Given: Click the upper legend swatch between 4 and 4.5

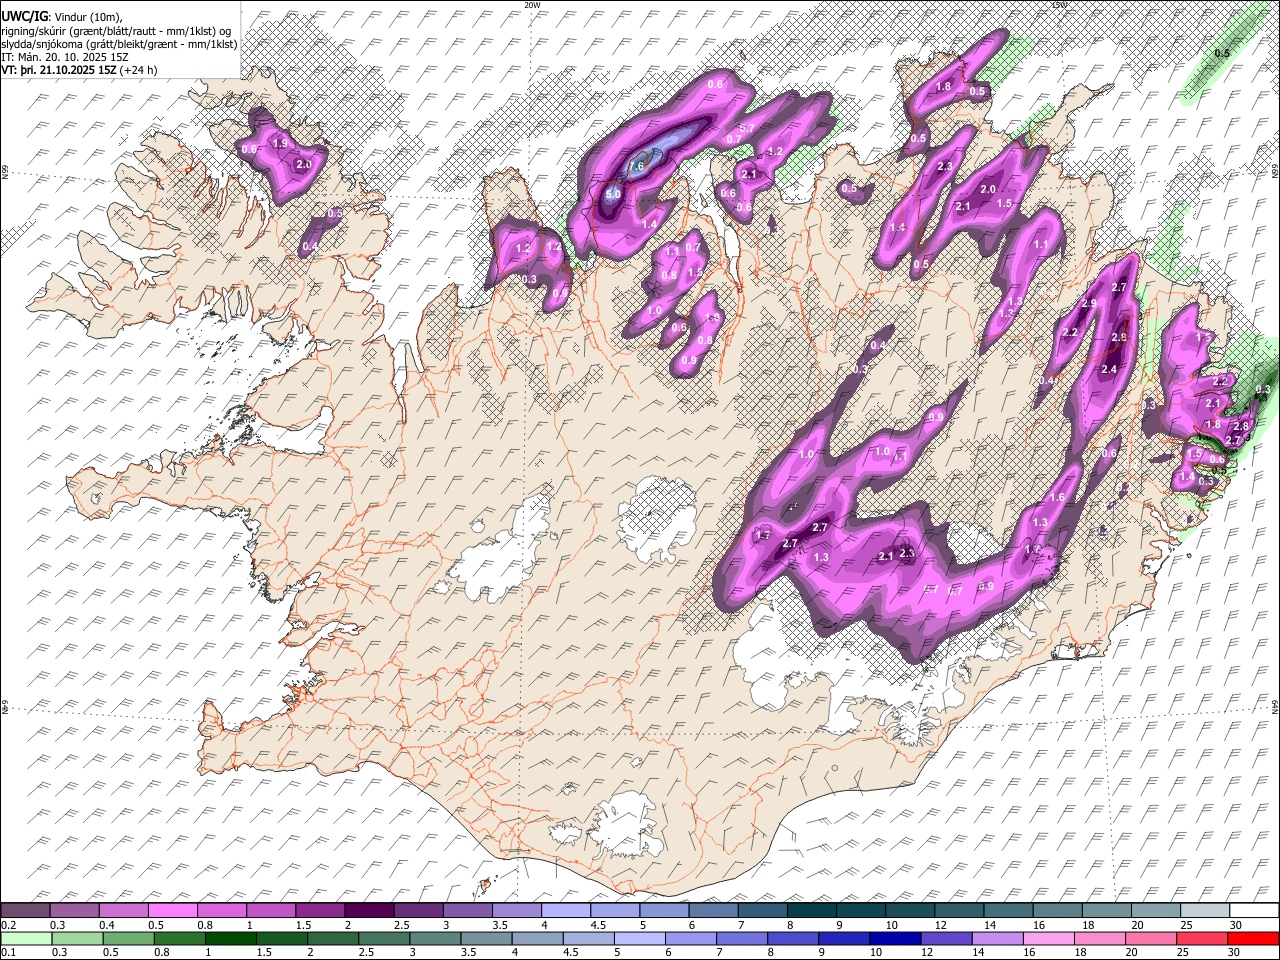Looking at the screenshot, I should pos(565,911).
